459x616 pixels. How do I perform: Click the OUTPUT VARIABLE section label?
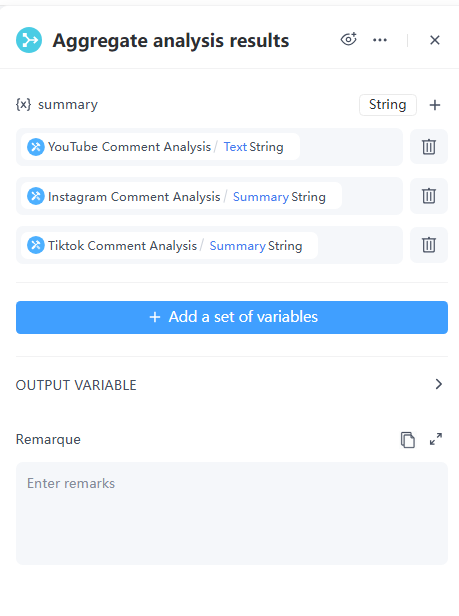76,385
